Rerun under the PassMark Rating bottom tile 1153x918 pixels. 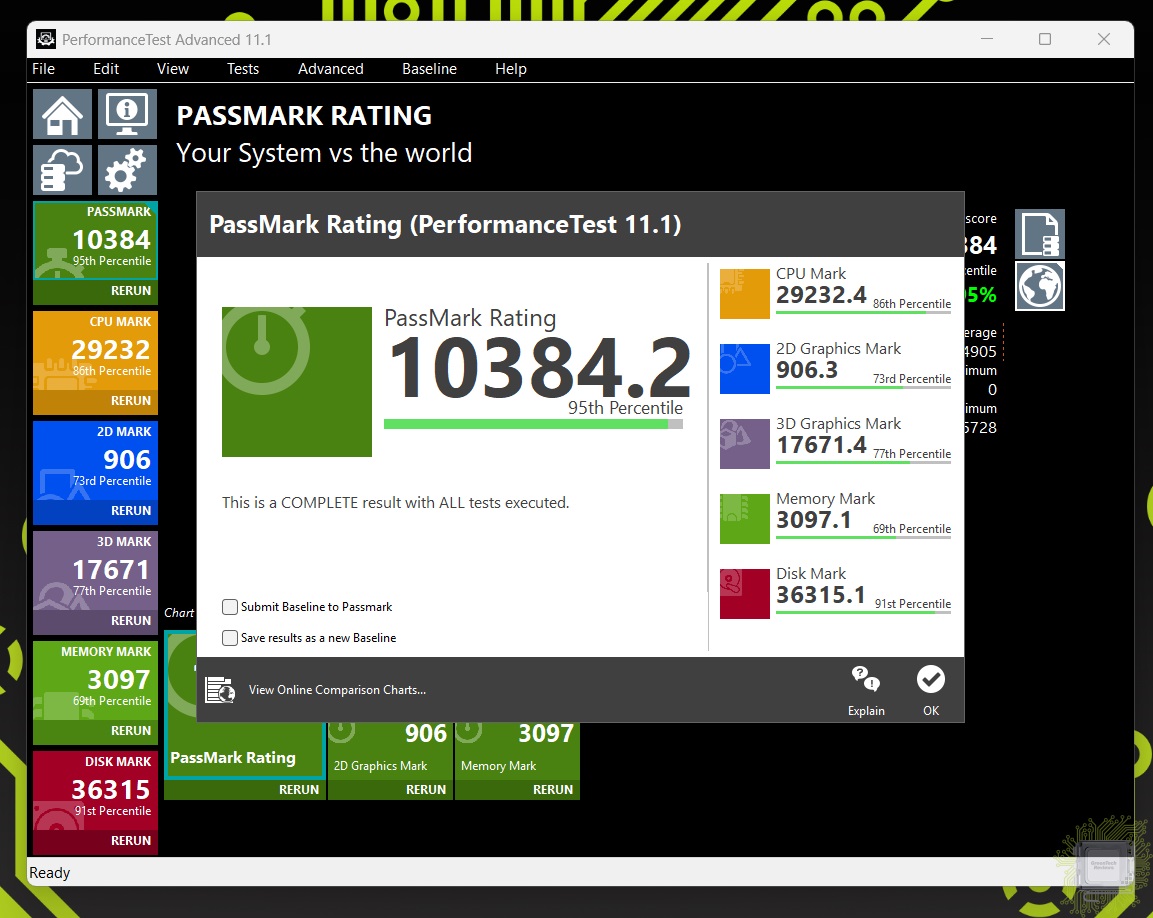click(x=299, y=789)
